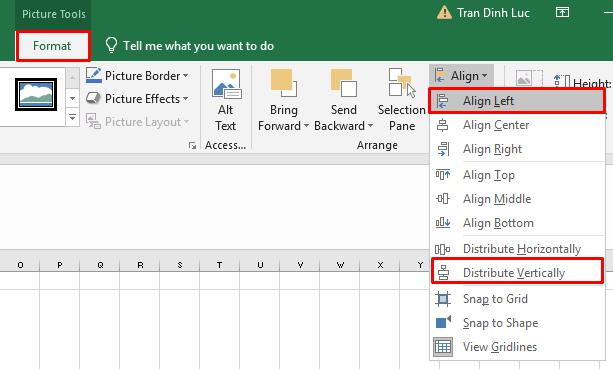Click the Picture Layout icon
The height and width of the screenshot is (369, 613).
point(93,121)
